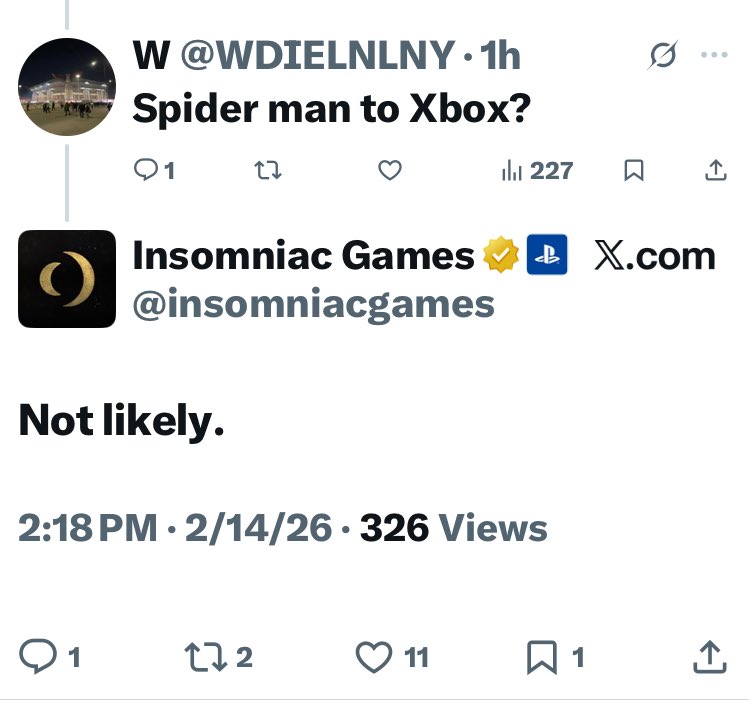Open the @WDIELNLNY profile handle
Viewport: 749px width, 701px height.
(316, 57)
